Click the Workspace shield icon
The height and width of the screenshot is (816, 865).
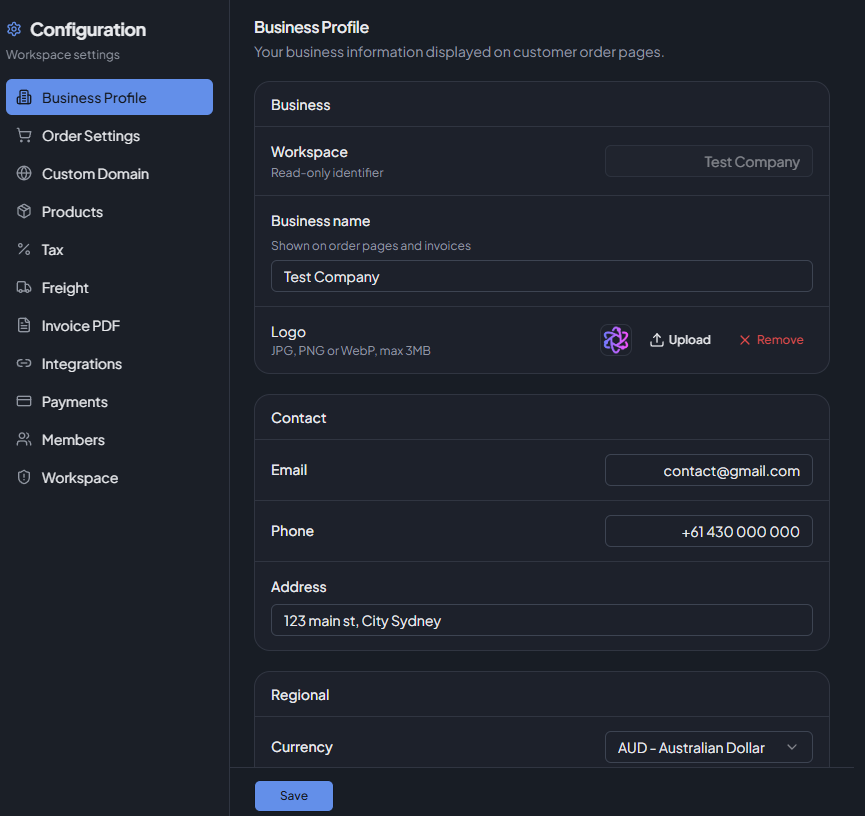point(24,477)
